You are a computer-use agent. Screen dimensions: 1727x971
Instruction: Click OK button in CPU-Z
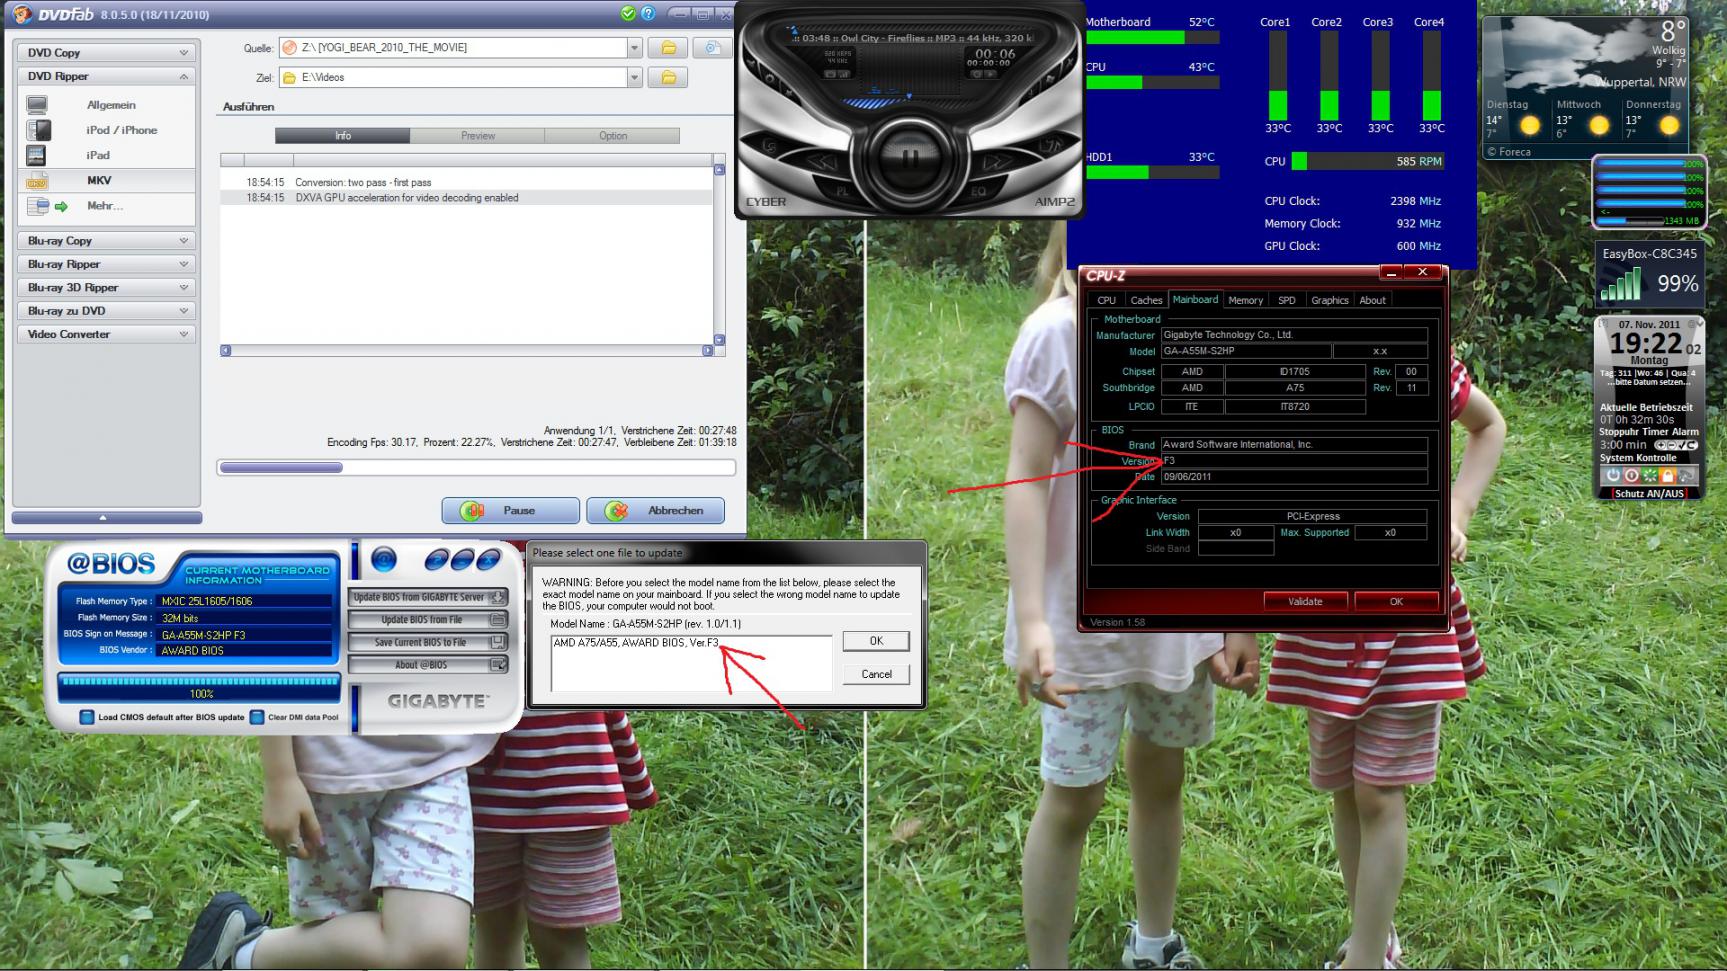click(x=1396, y=601)
